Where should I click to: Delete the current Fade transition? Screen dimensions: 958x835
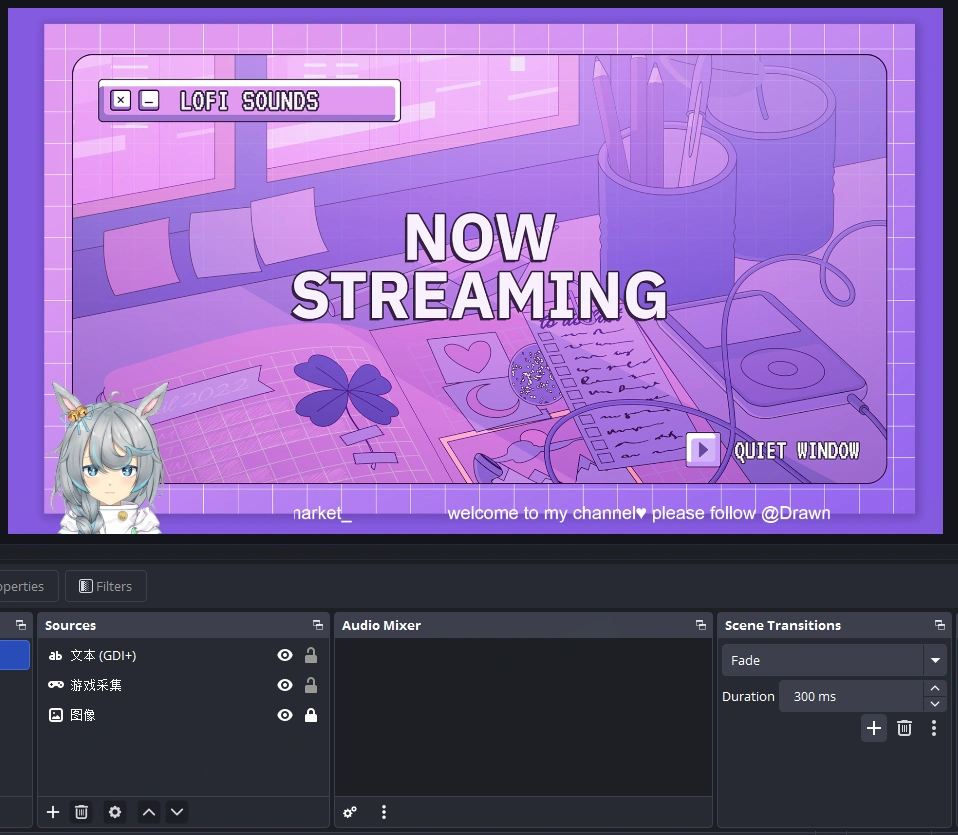904,728
